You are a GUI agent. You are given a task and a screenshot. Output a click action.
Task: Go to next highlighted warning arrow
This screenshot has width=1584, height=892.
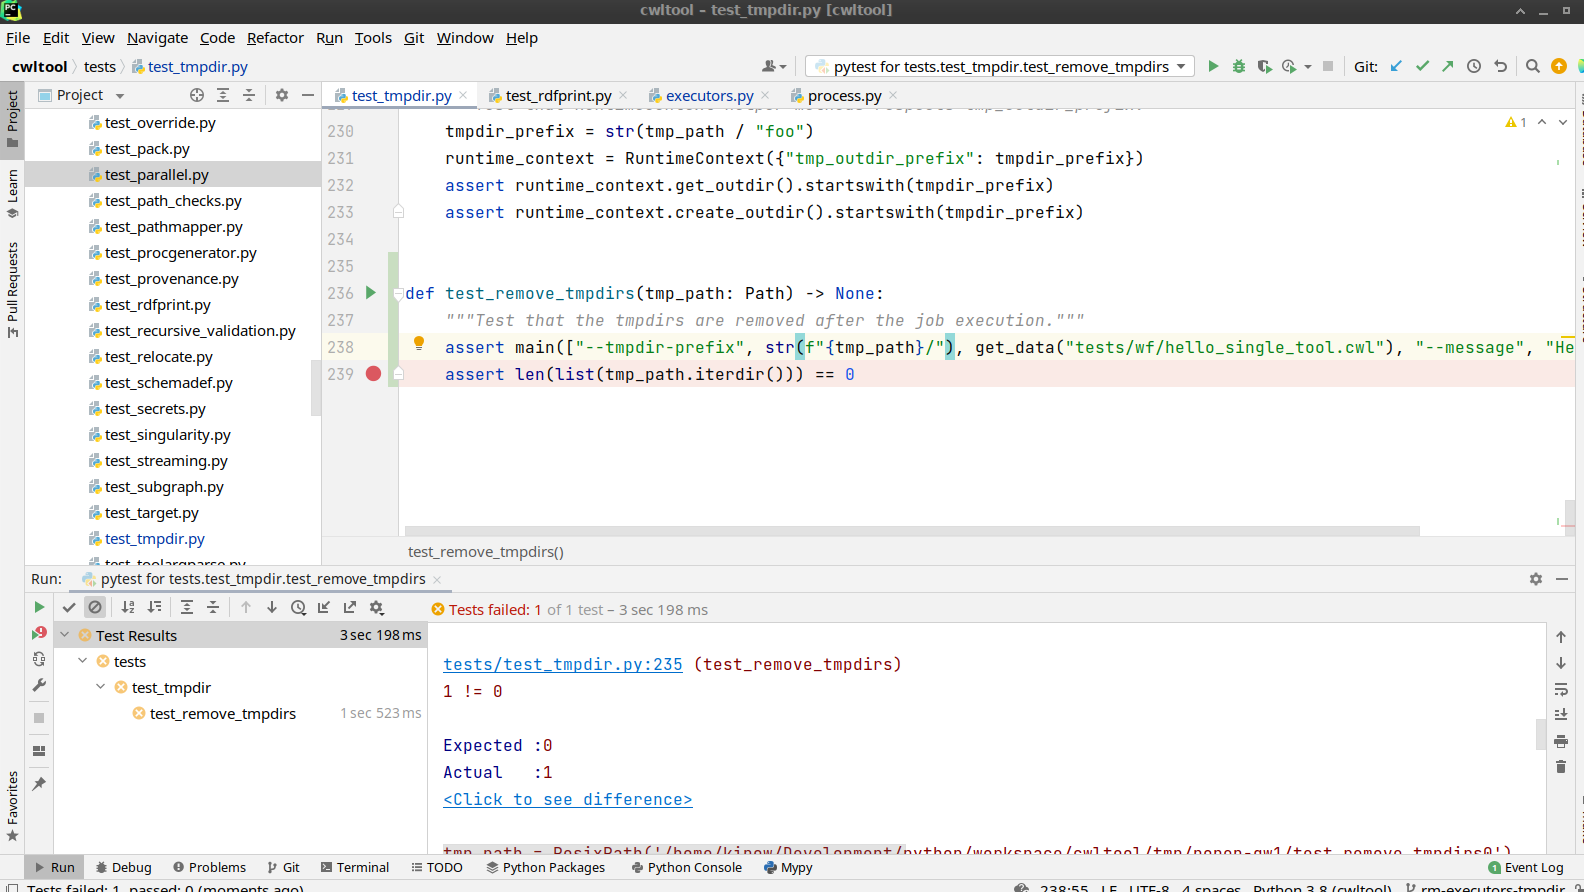pos(1563,122)
